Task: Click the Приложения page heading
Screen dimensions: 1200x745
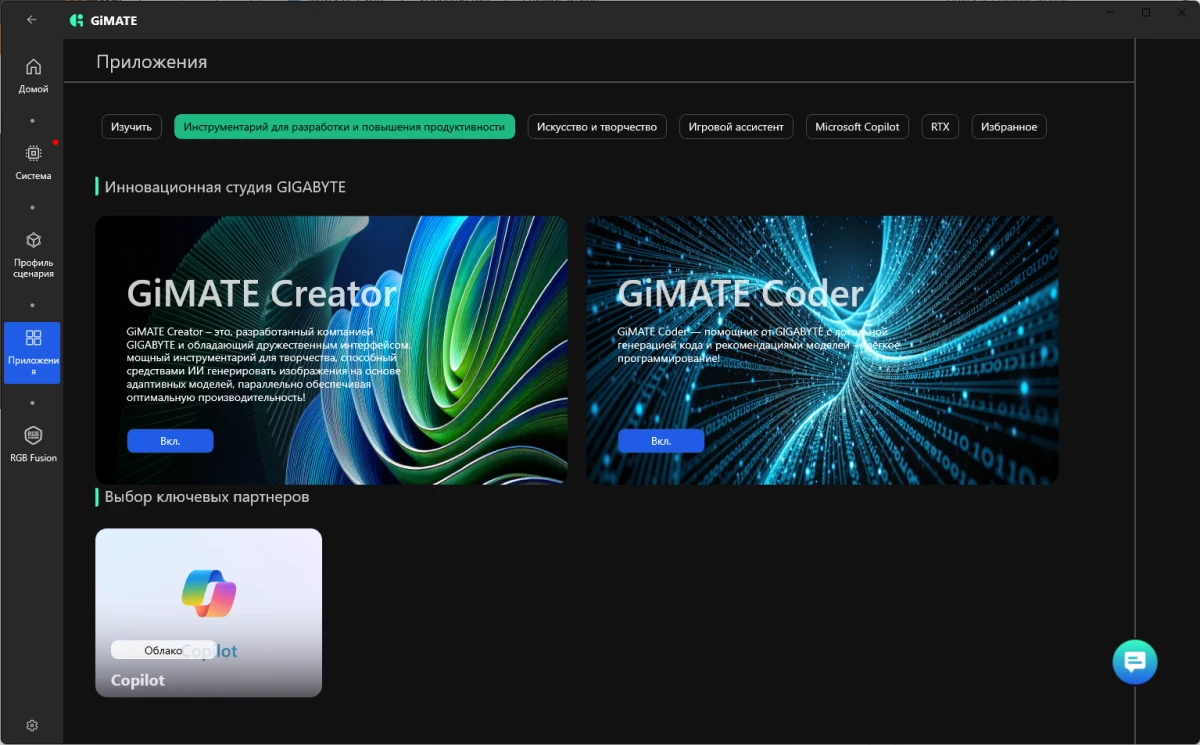Action: click(152, 62)
